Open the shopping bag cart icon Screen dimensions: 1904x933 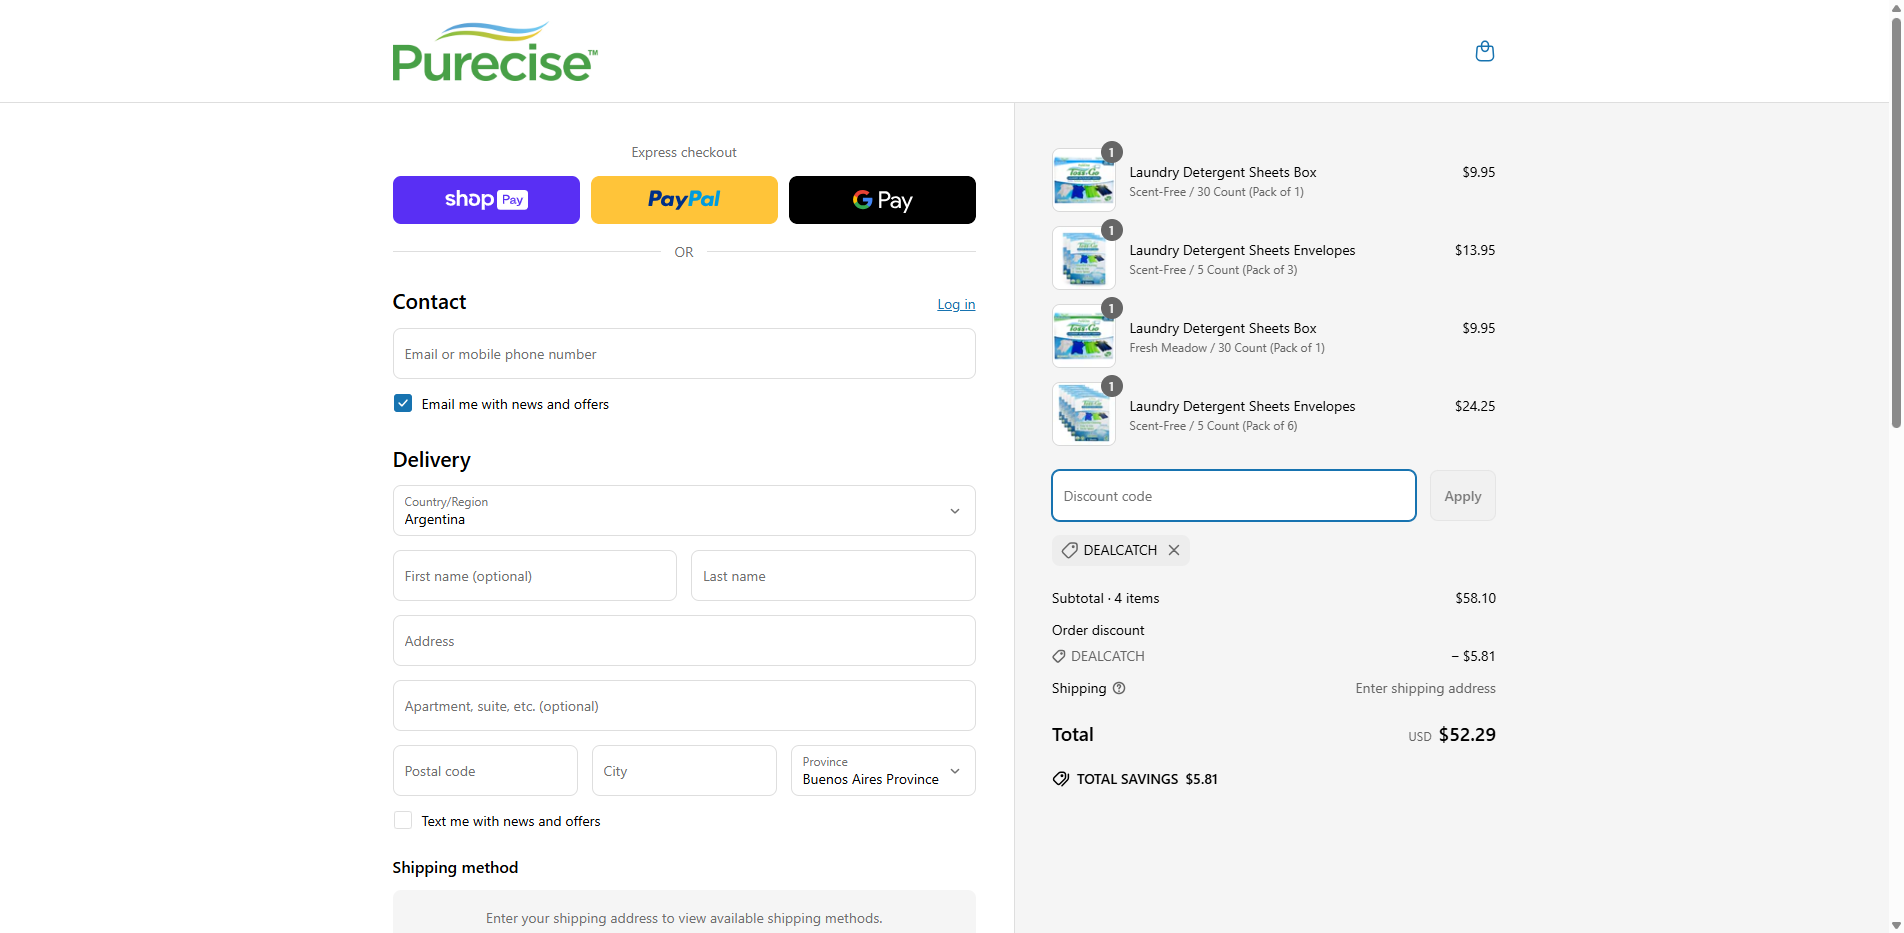pos(1485,51)
